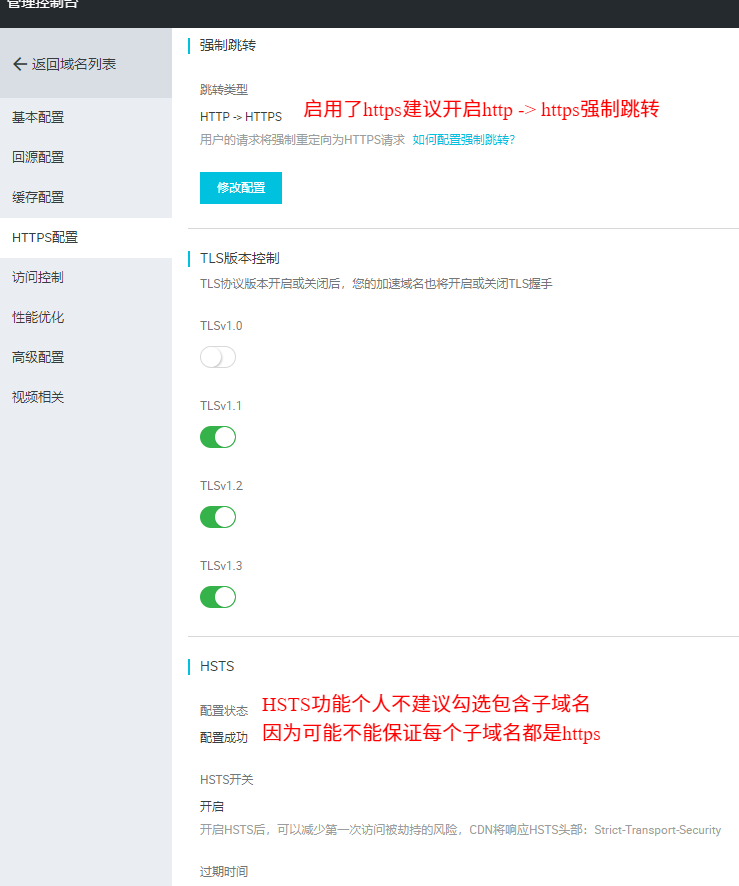Click the HSTS section heading

(217, 666)
